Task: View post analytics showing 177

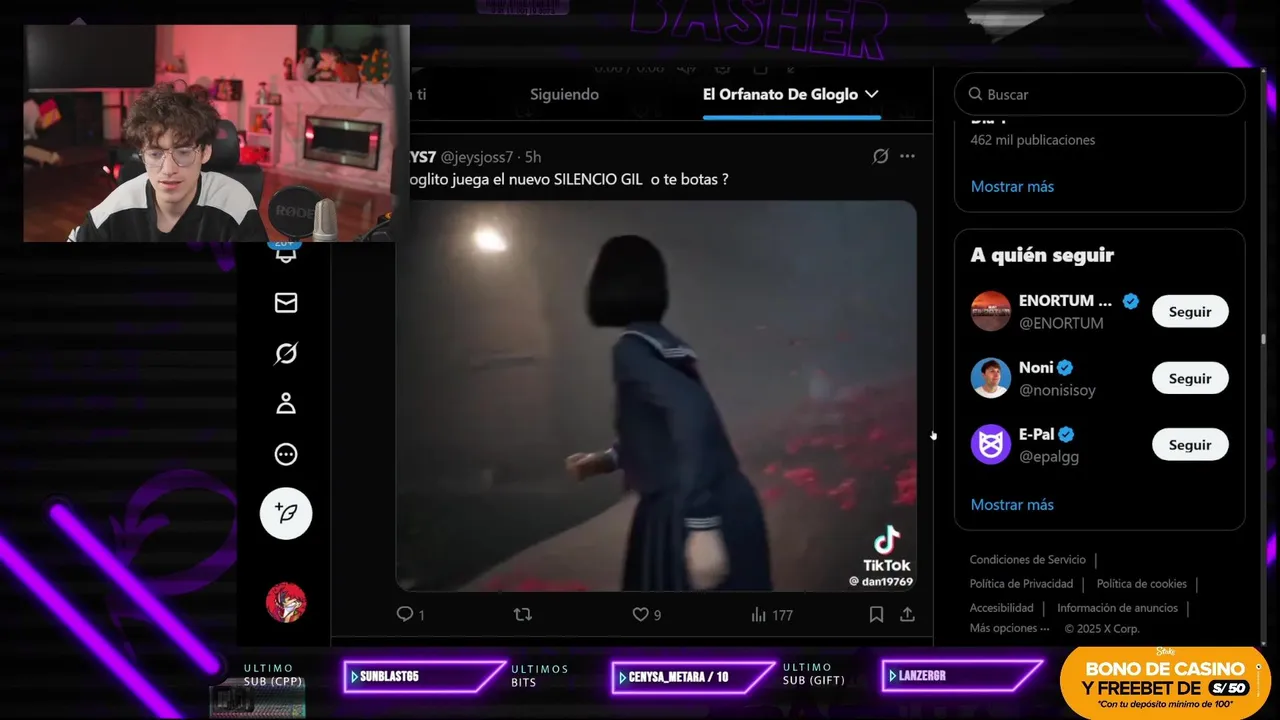Action: click(x=771, y=615)
